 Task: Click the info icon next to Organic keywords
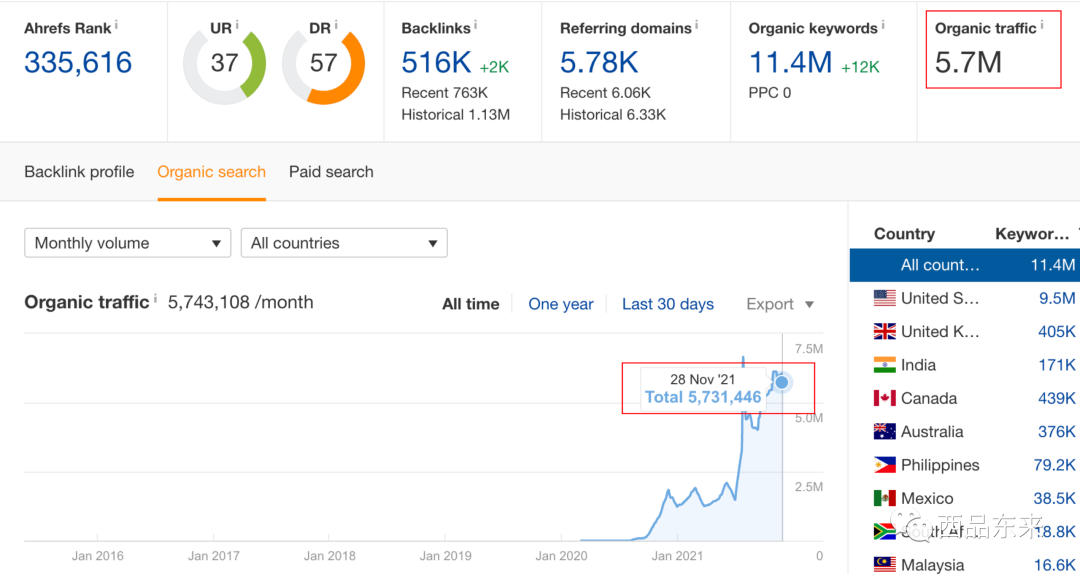click(883, 25)
